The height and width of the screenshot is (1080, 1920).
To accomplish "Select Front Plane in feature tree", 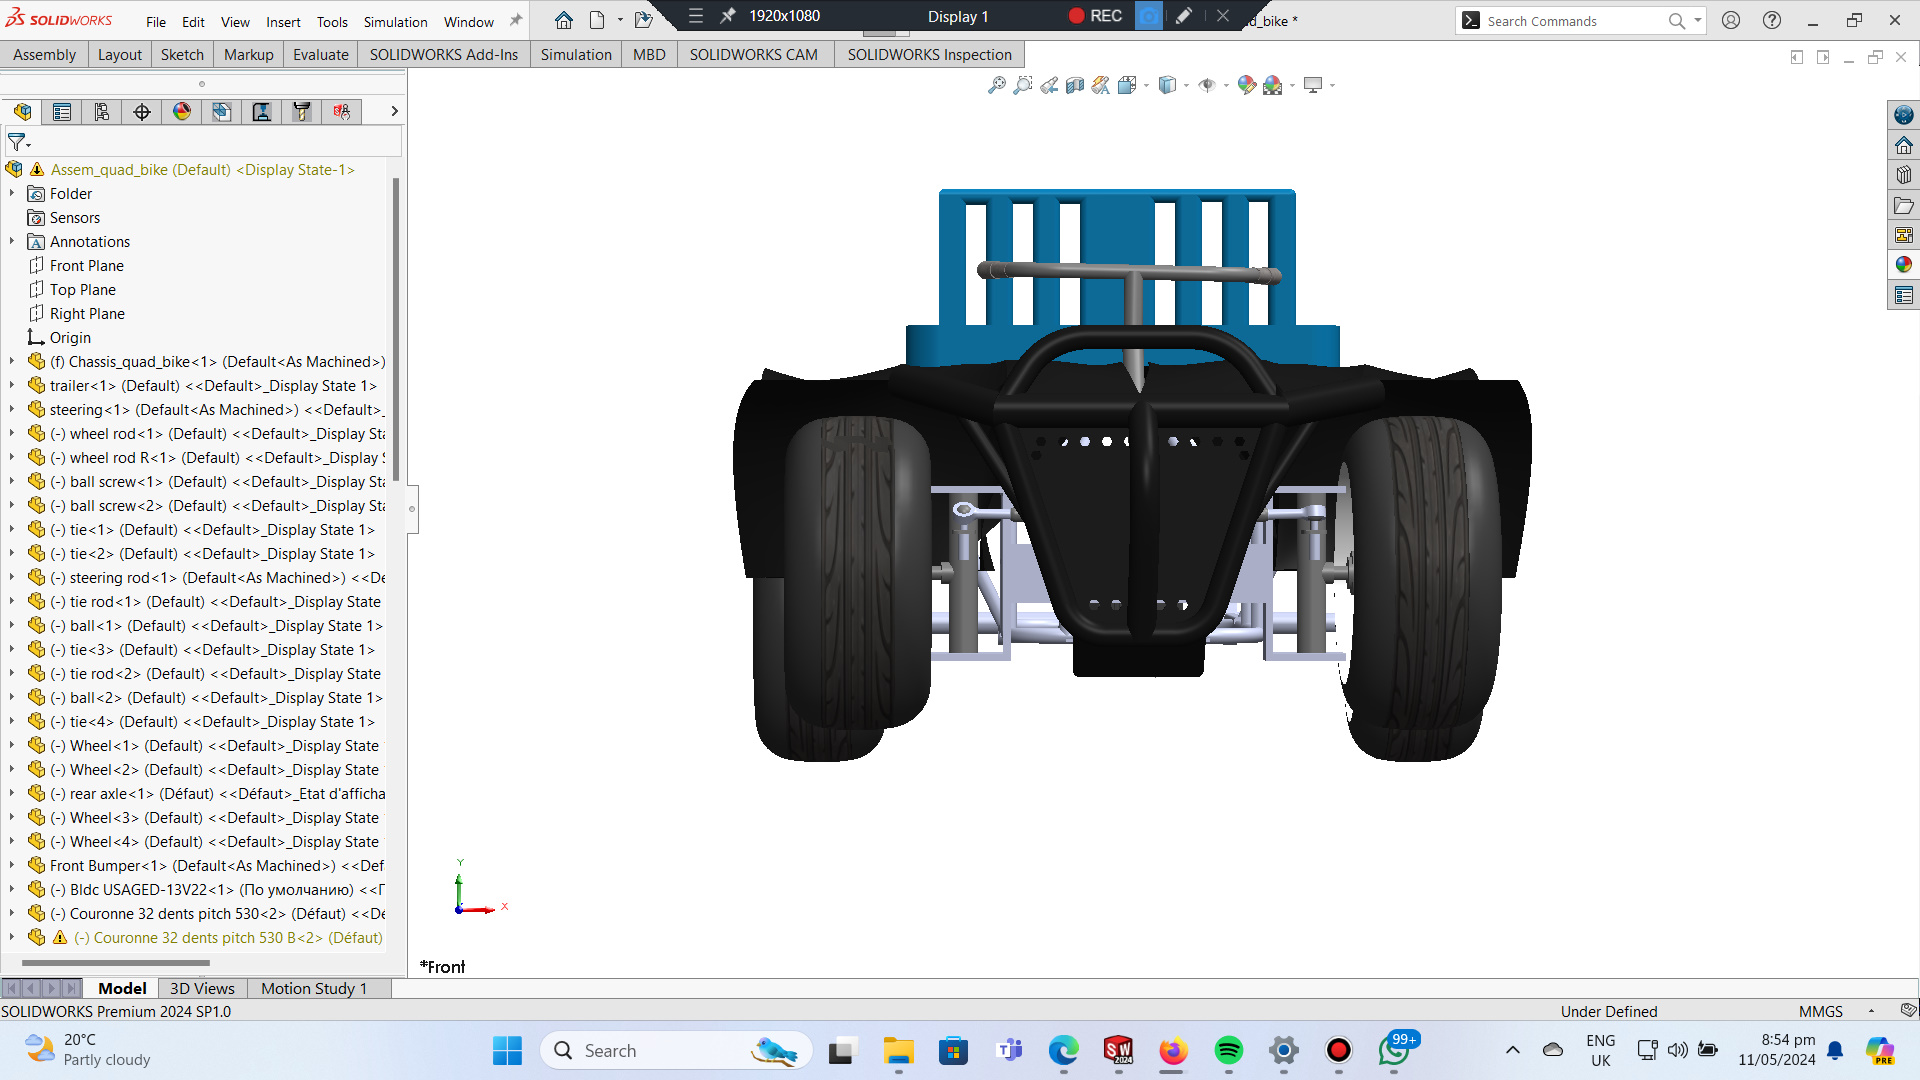I will 86,266.
